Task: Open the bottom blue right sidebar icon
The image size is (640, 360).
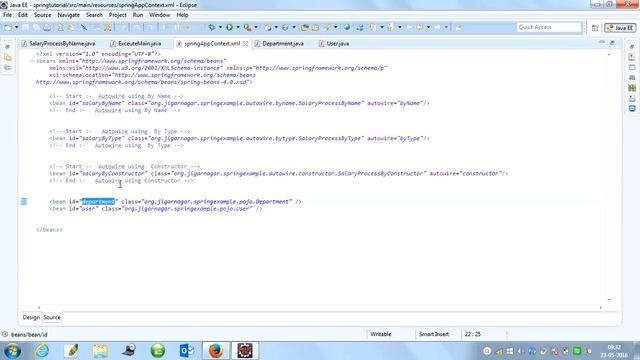Action: pyautogui.click(x=632, y=109)
